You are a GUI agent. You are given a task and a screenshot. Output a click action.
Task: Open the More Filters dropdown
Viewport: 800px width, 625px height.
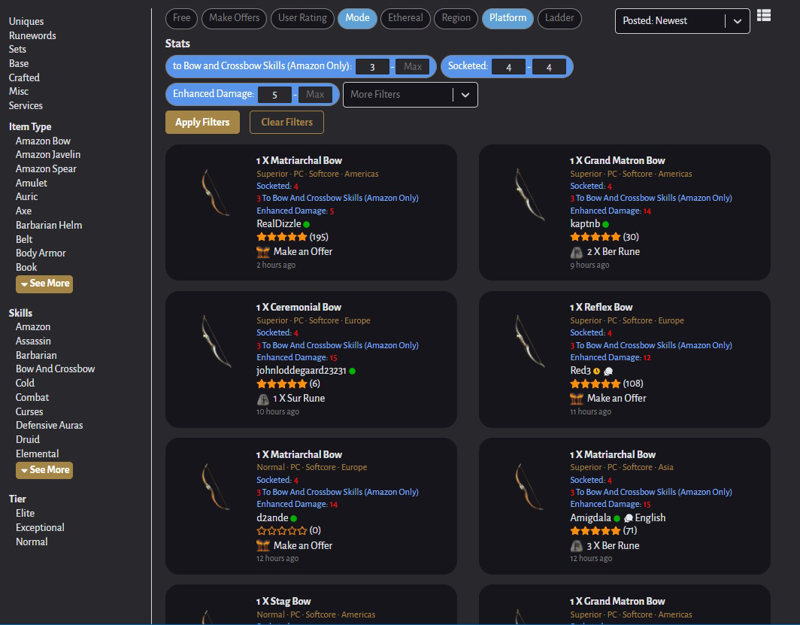point(410,94)
